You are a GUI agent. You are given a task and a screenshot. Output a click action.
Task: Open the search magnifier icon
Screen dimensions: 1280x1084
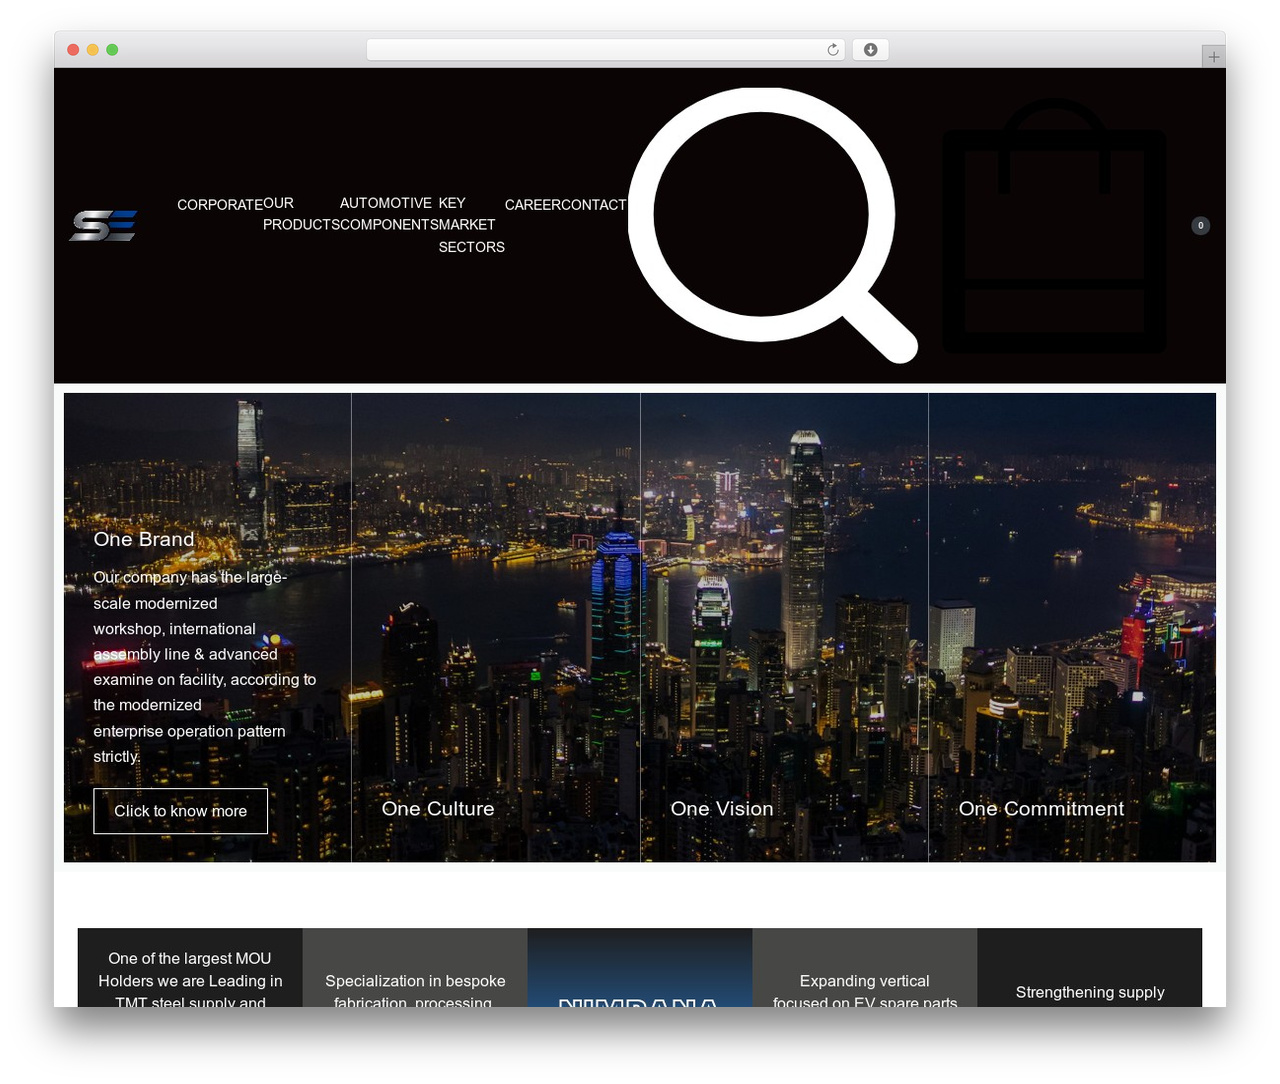(773, 225)
